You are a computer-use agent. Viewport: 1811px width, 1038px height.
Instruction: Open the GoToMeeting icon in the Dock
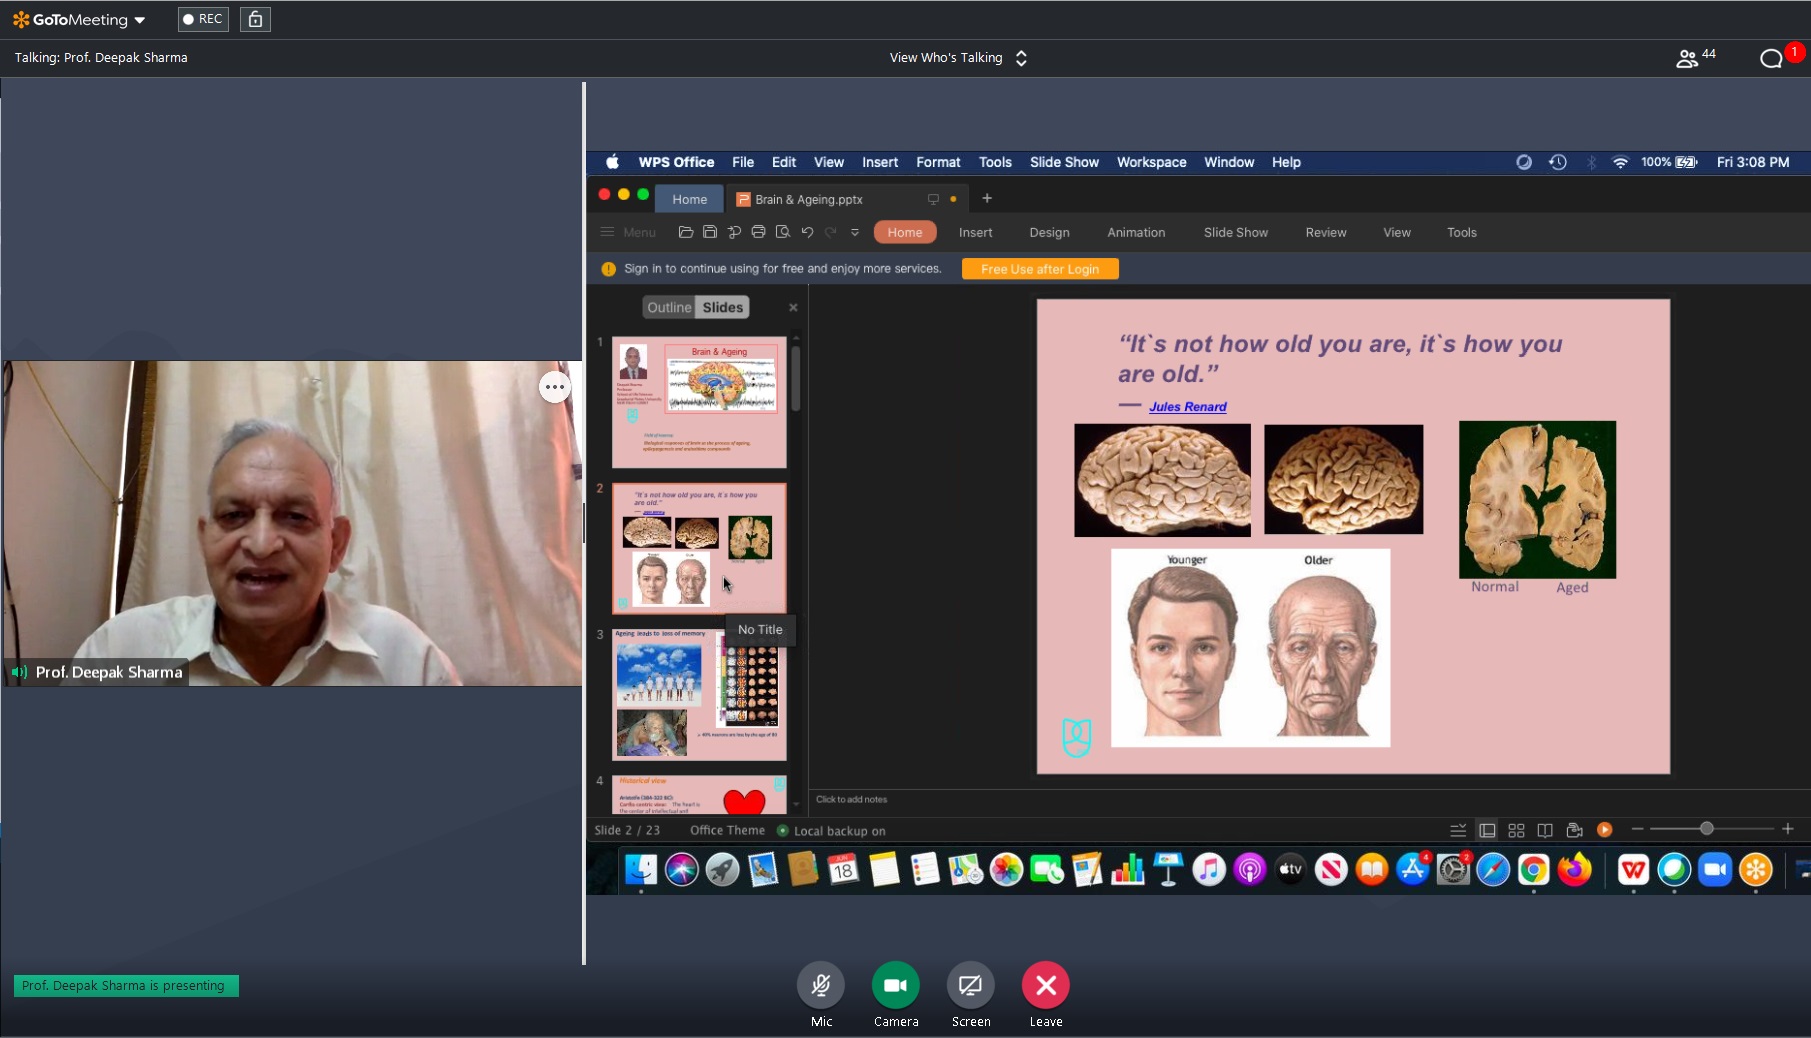(x=1755, y=869)
